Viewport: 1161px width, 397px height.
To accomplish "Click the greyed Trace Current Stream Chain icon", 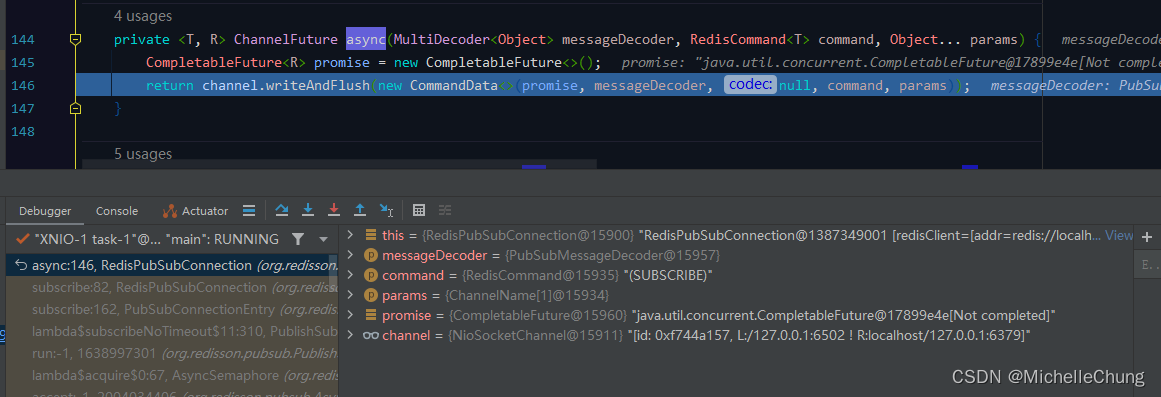I will (444, 210).
